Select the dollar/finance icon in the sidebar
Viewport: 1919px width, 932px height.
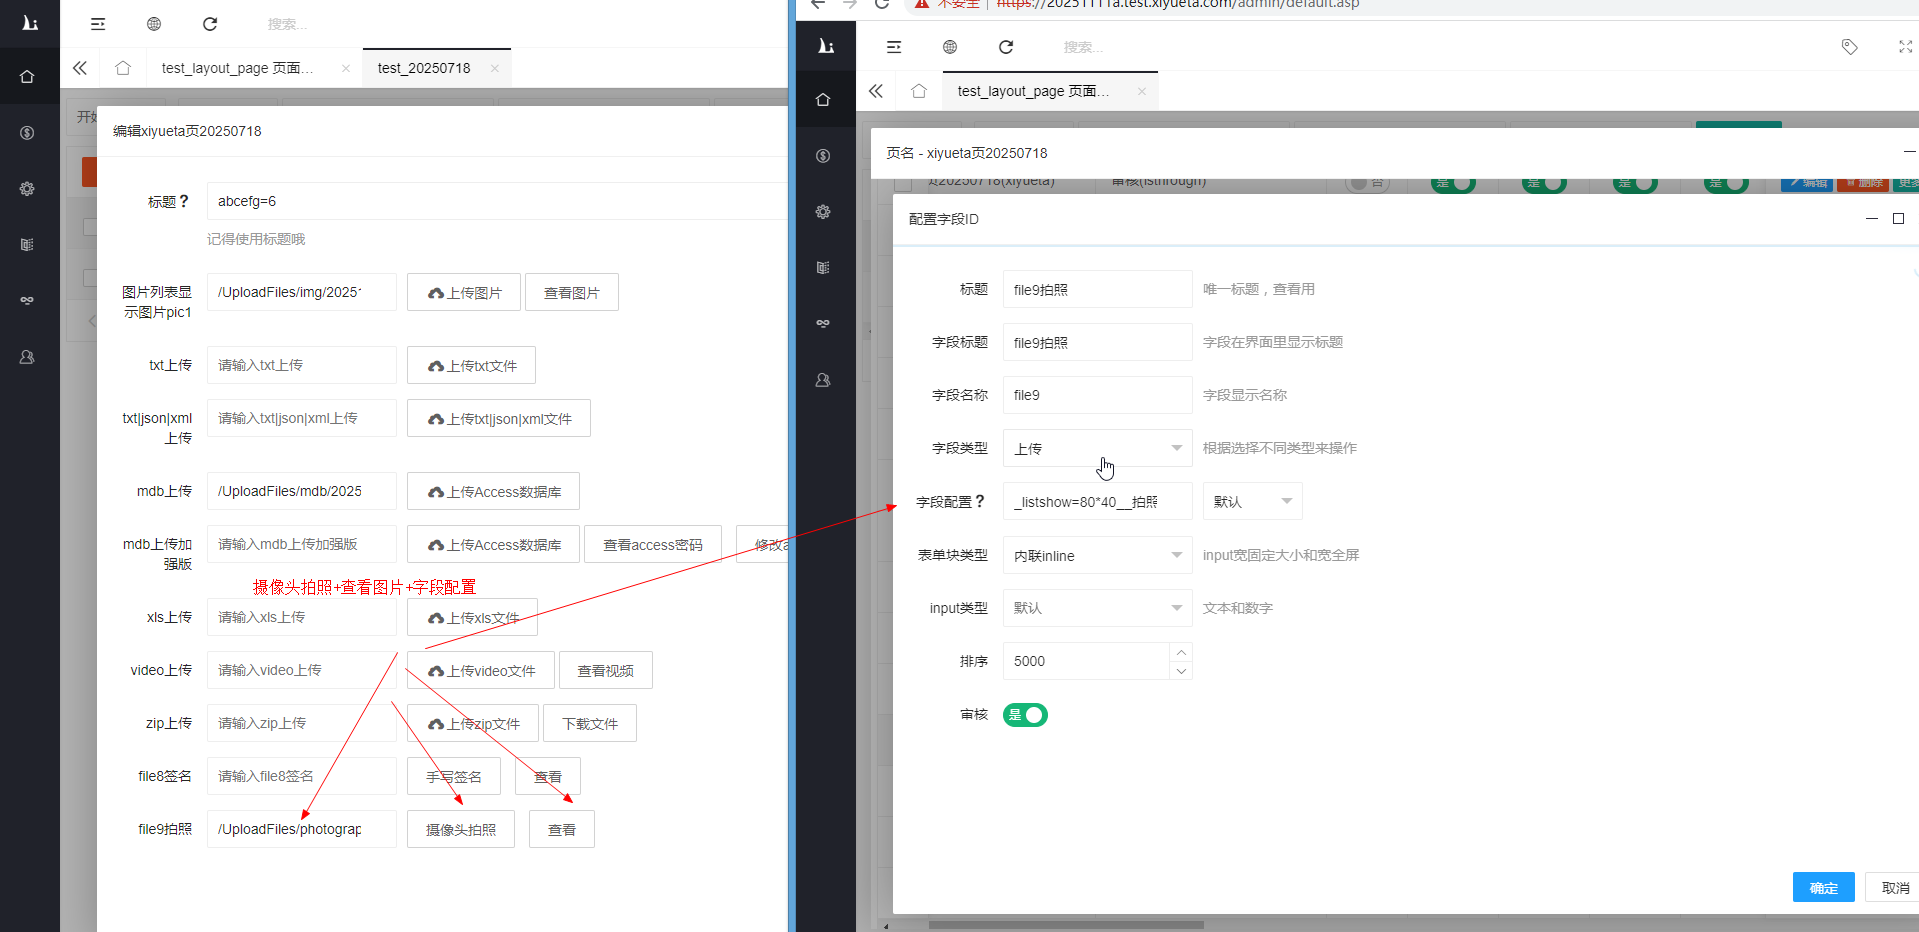coord(27,132)
